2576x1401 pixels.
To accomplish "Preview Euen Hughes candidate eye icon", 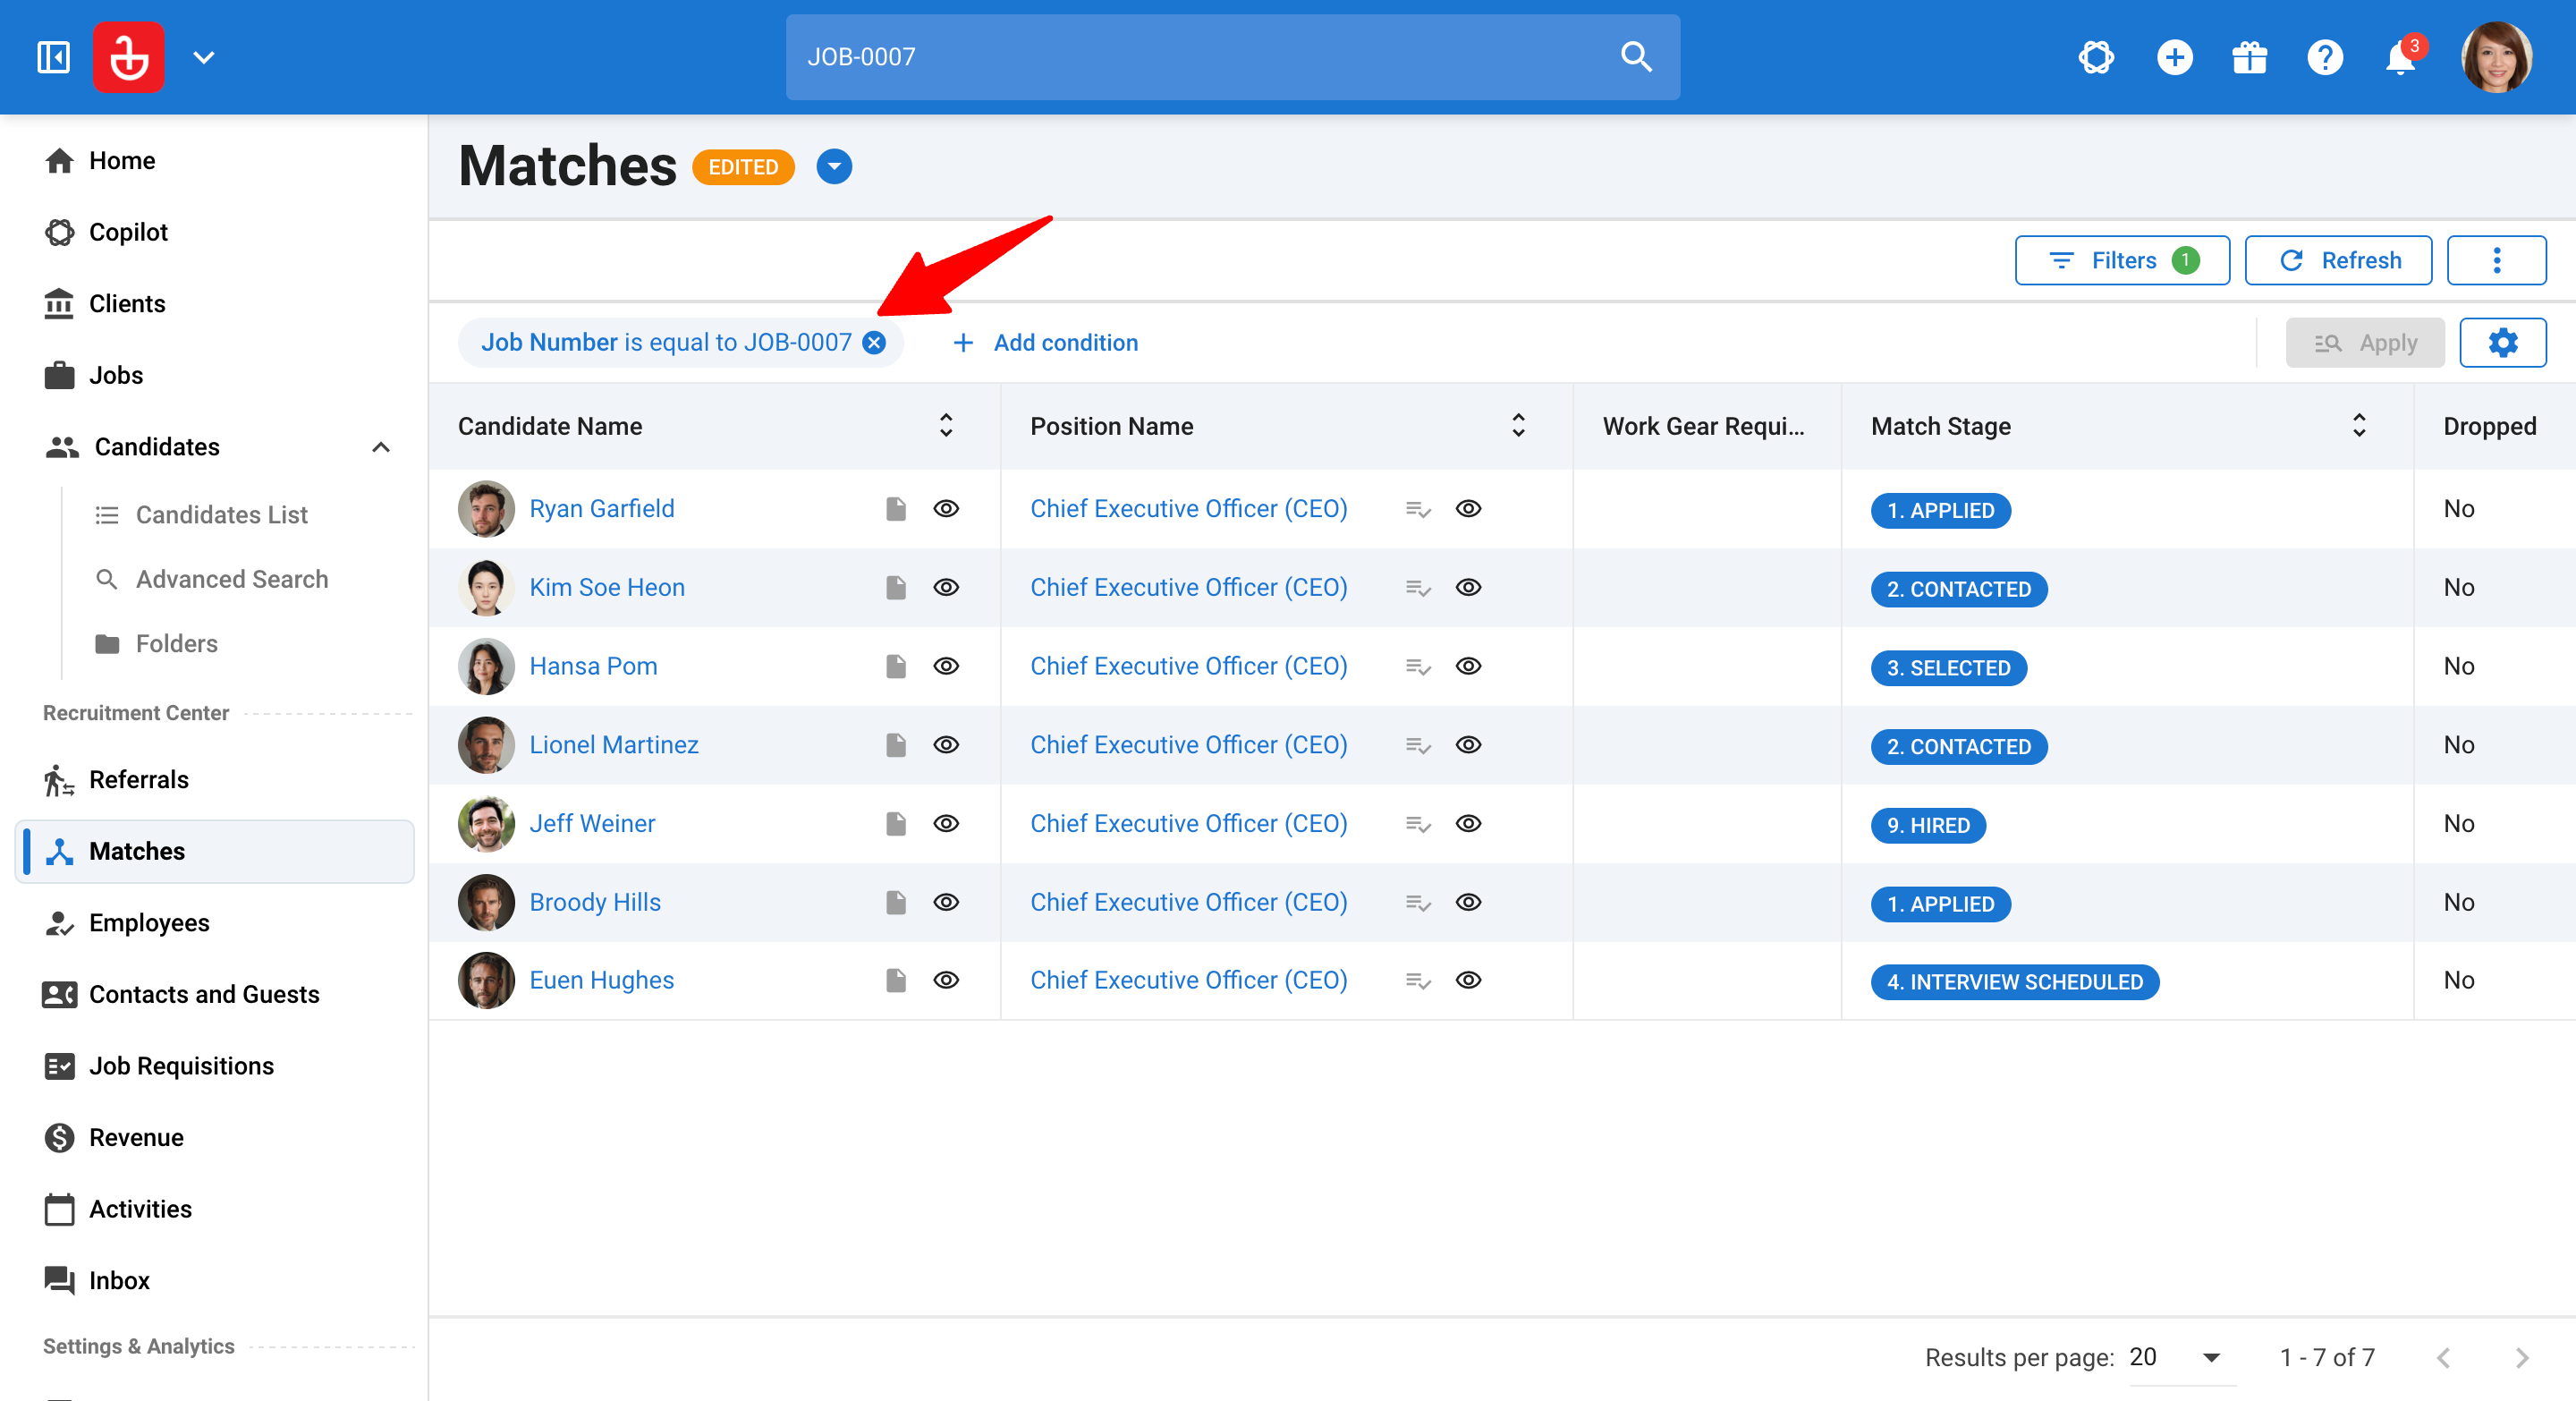I will pyautogui.click(x=946, y=981).
